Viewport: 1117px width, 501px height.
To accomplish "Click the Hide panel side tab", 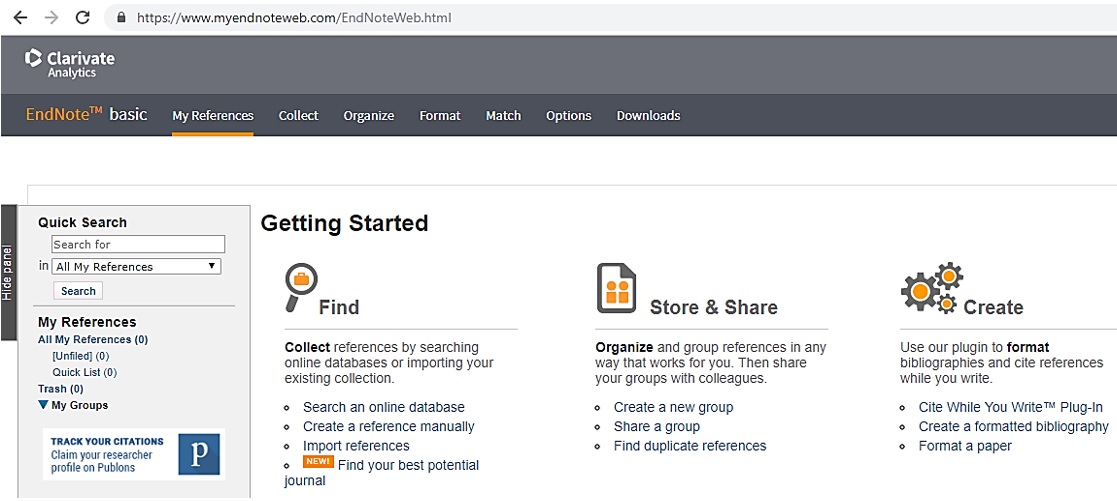I will 8,273.
